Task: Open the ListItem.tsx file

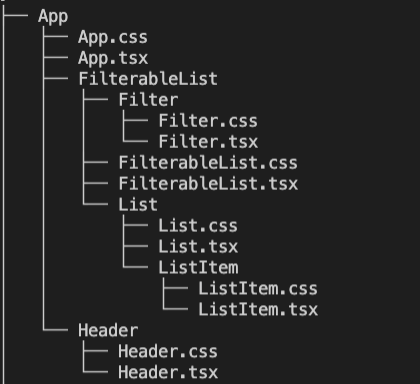Action: pyautogui.click(x=258, y=310)
